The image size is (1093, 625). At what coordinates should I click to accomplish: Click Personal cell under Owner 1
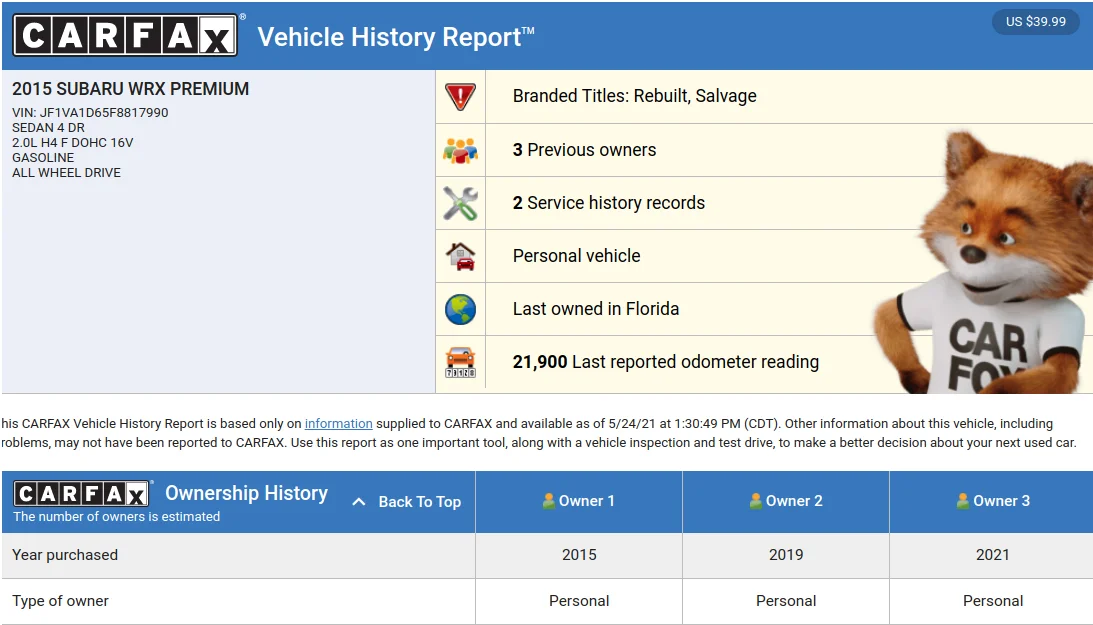[579, 601]
